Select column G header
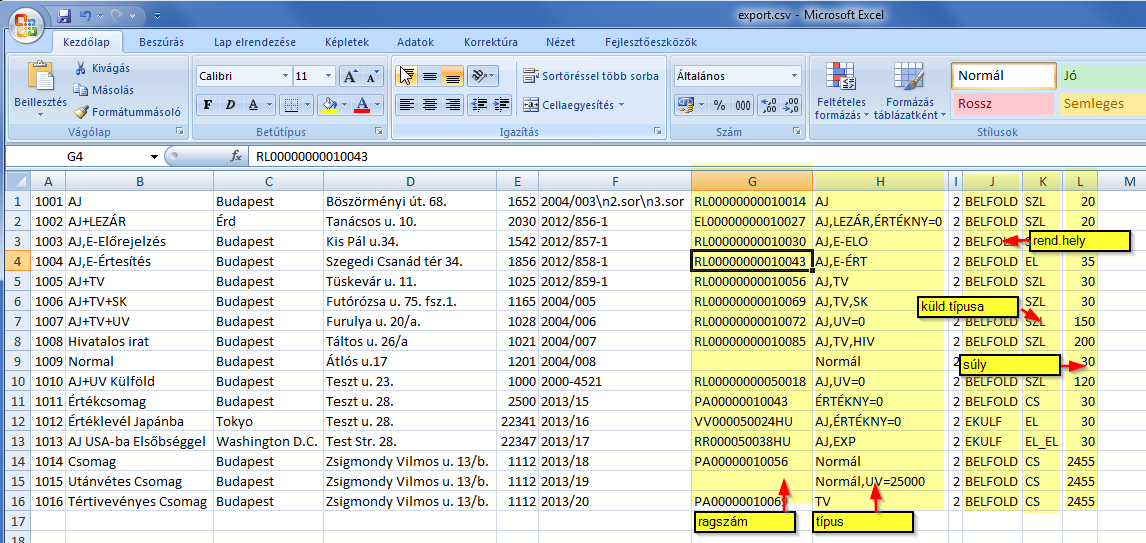 [751, 181]
